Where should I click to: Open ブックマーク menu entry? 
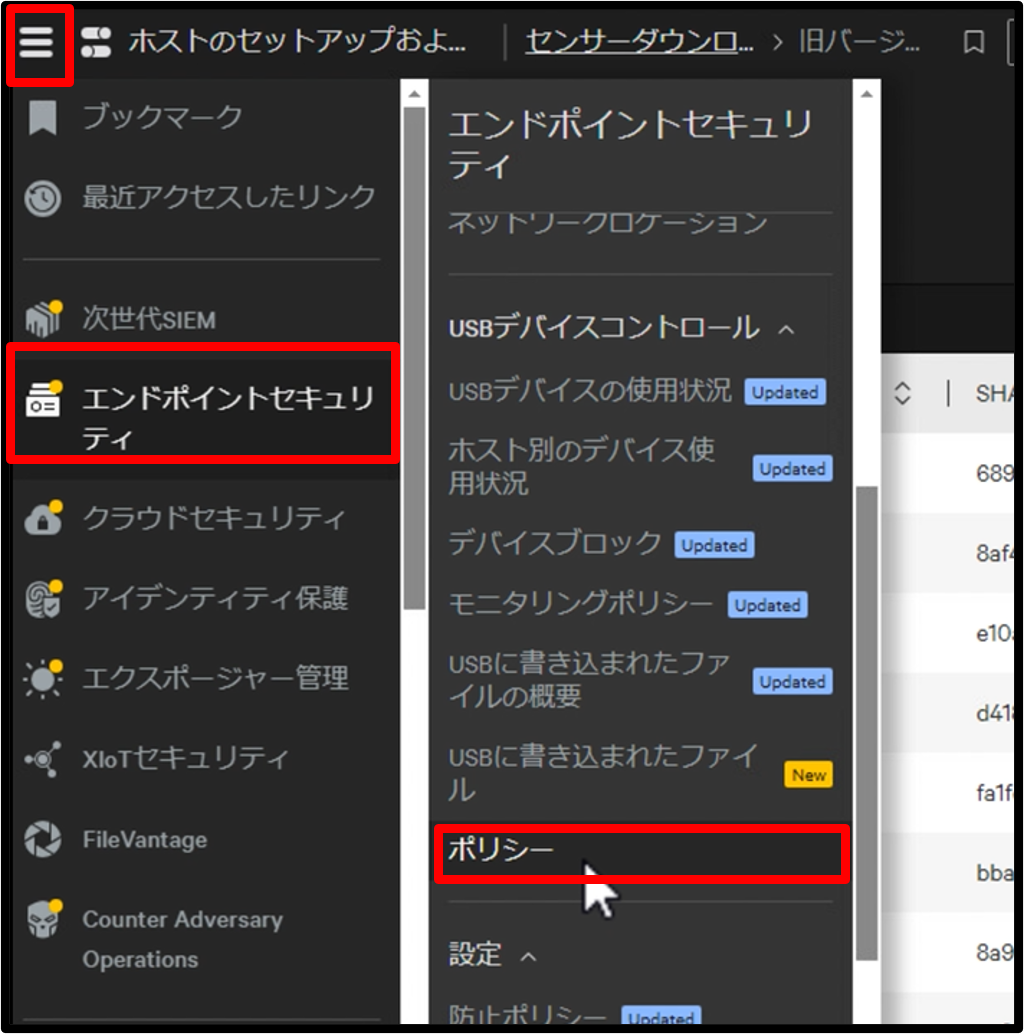(162, 117)
